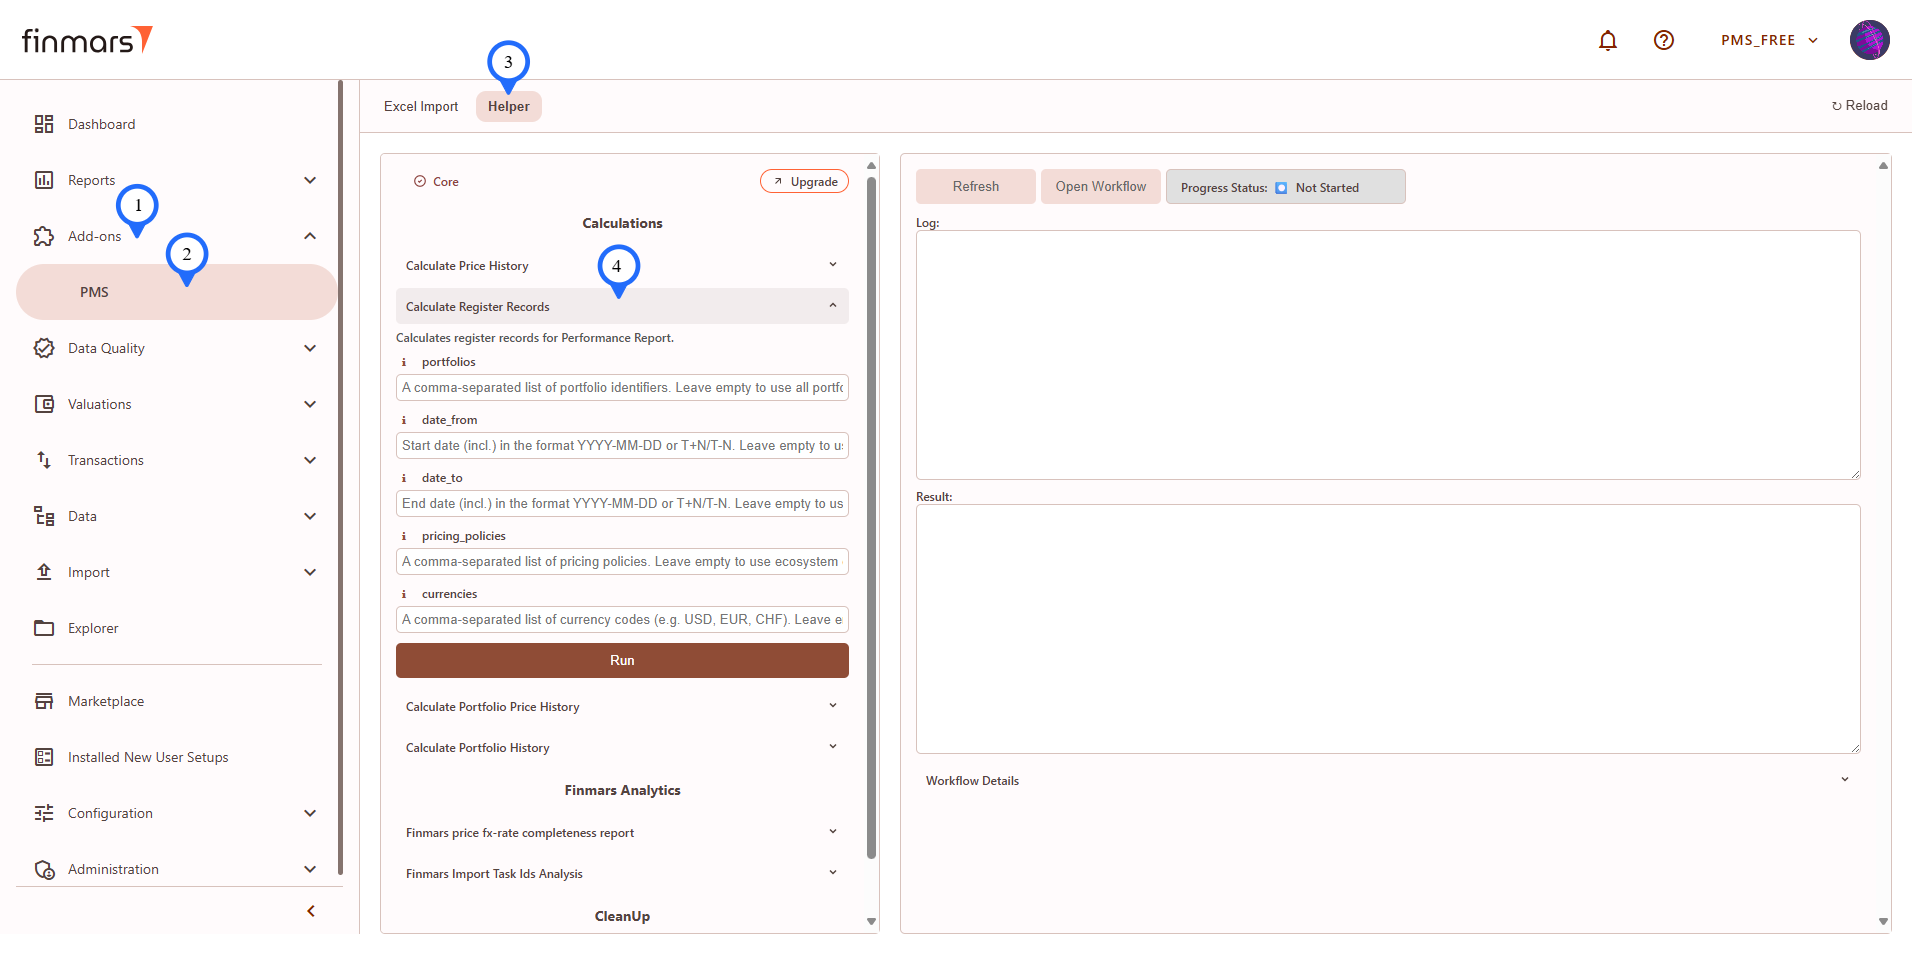Screen dimensions: 1912x954
Task: Expand the Reports menu chevron
Action: point(310,180)
